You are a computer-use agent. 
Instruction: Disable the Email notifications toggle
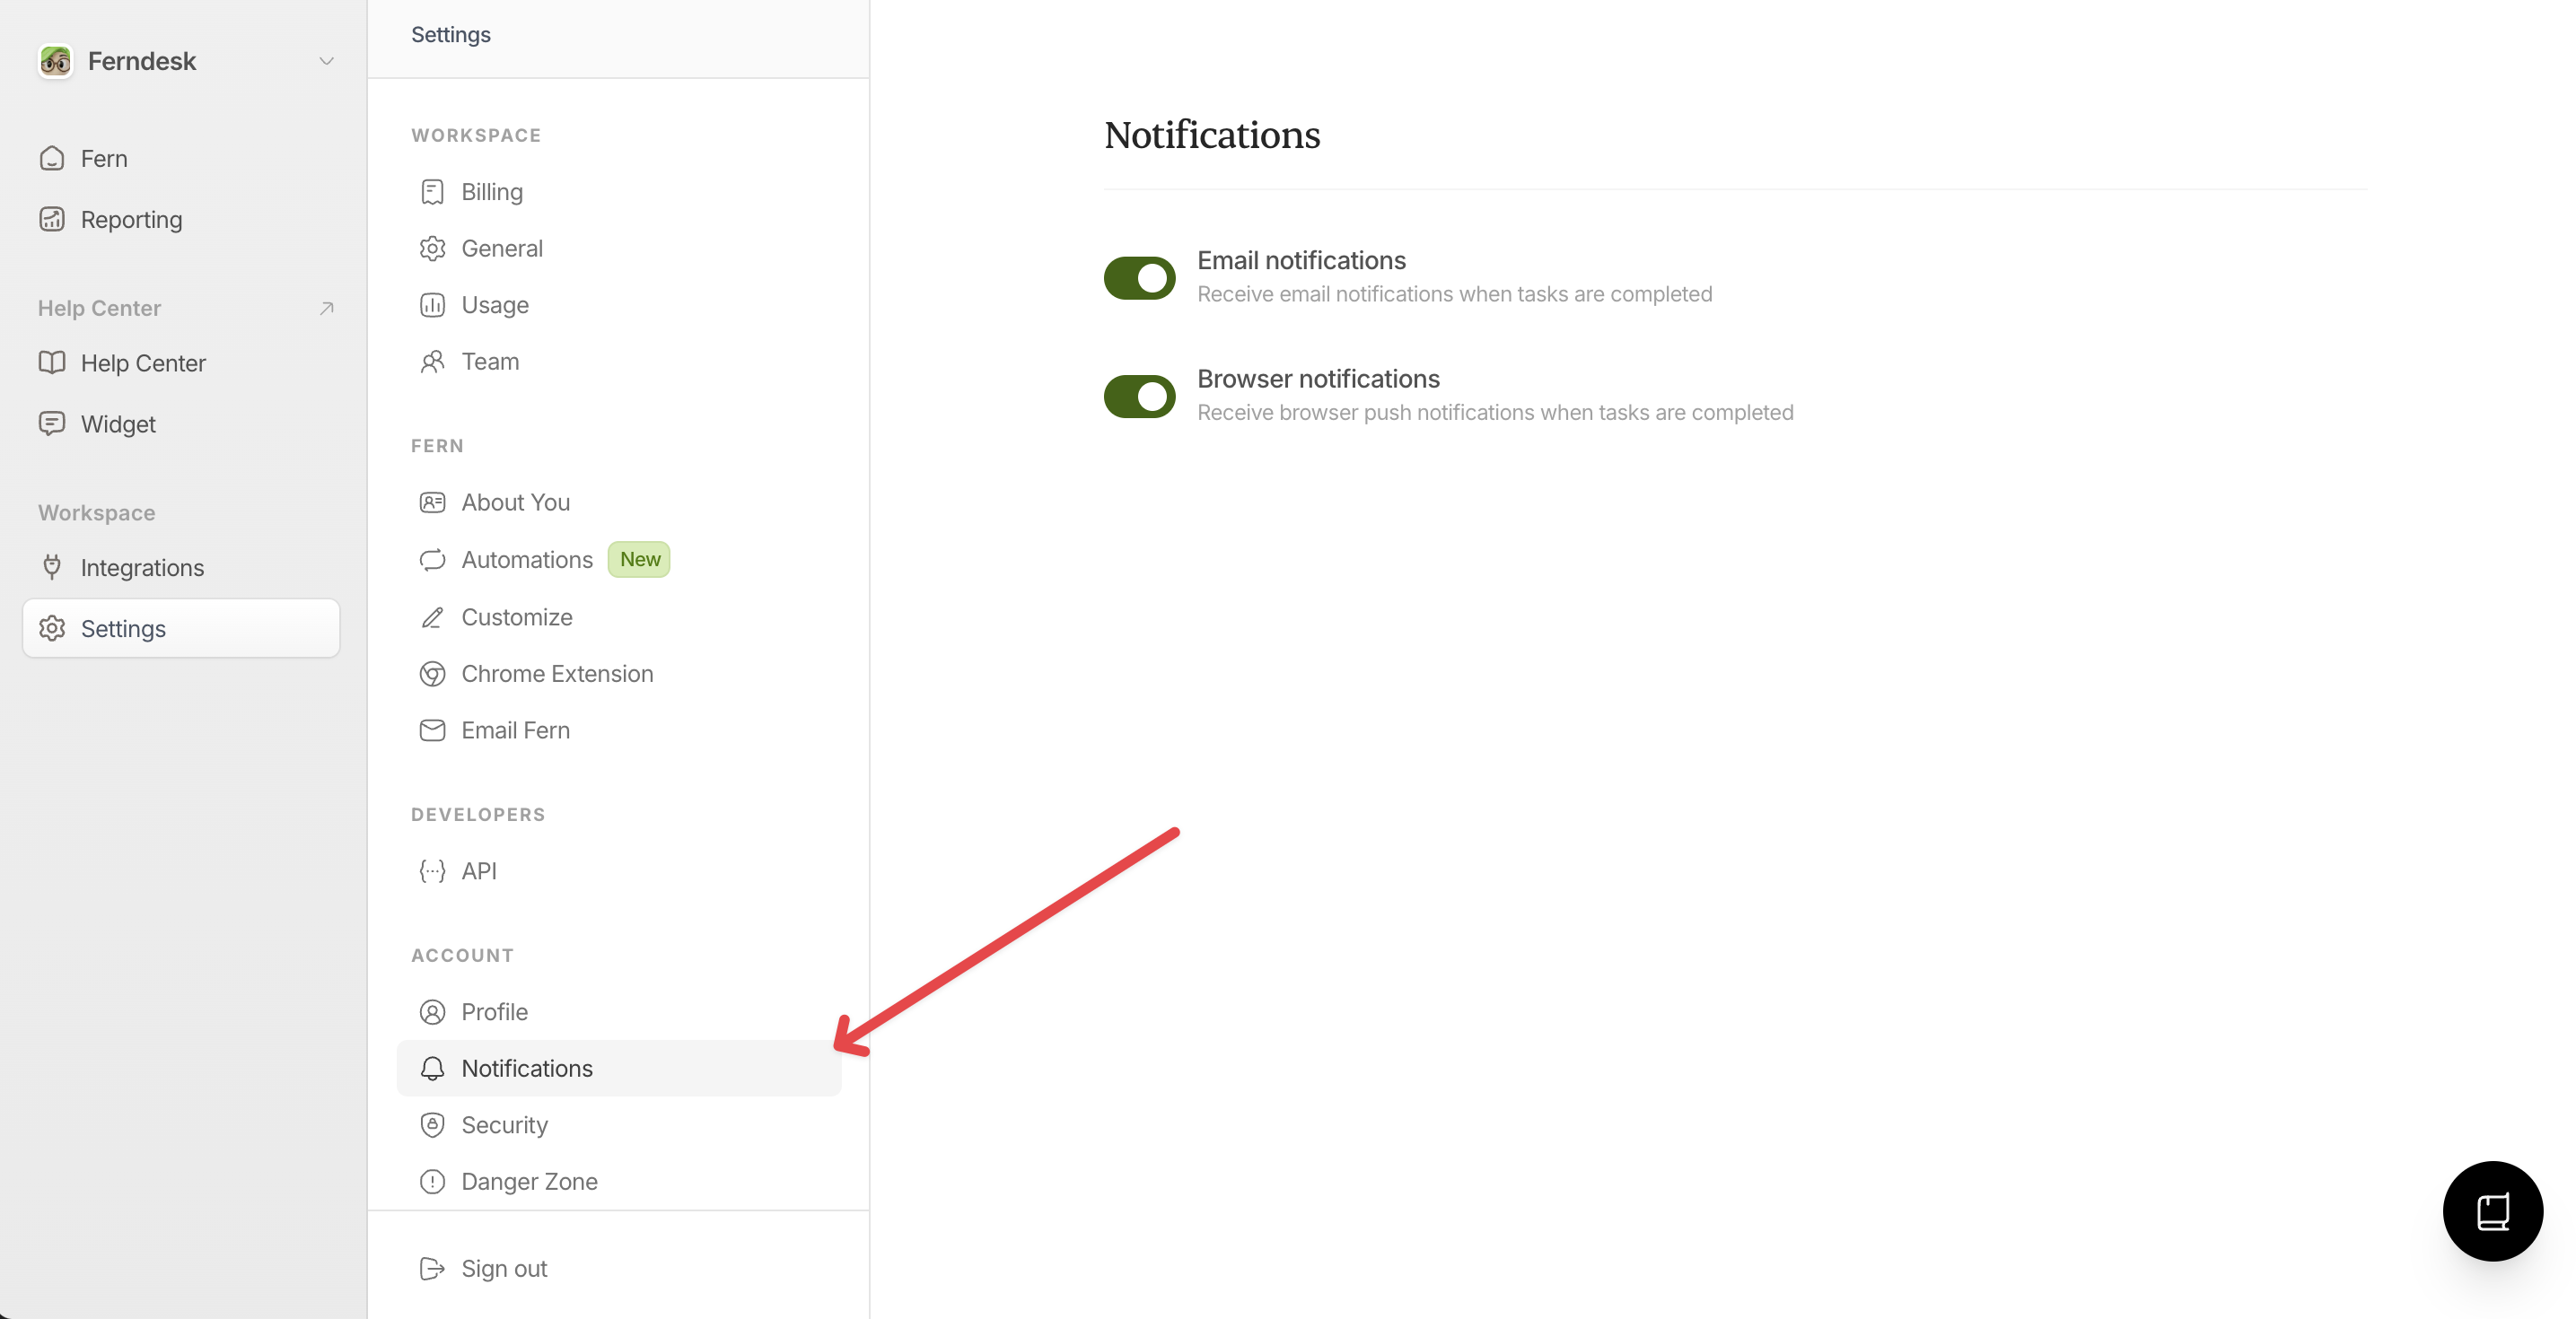pyautogui.click(x=1139, y=278)
